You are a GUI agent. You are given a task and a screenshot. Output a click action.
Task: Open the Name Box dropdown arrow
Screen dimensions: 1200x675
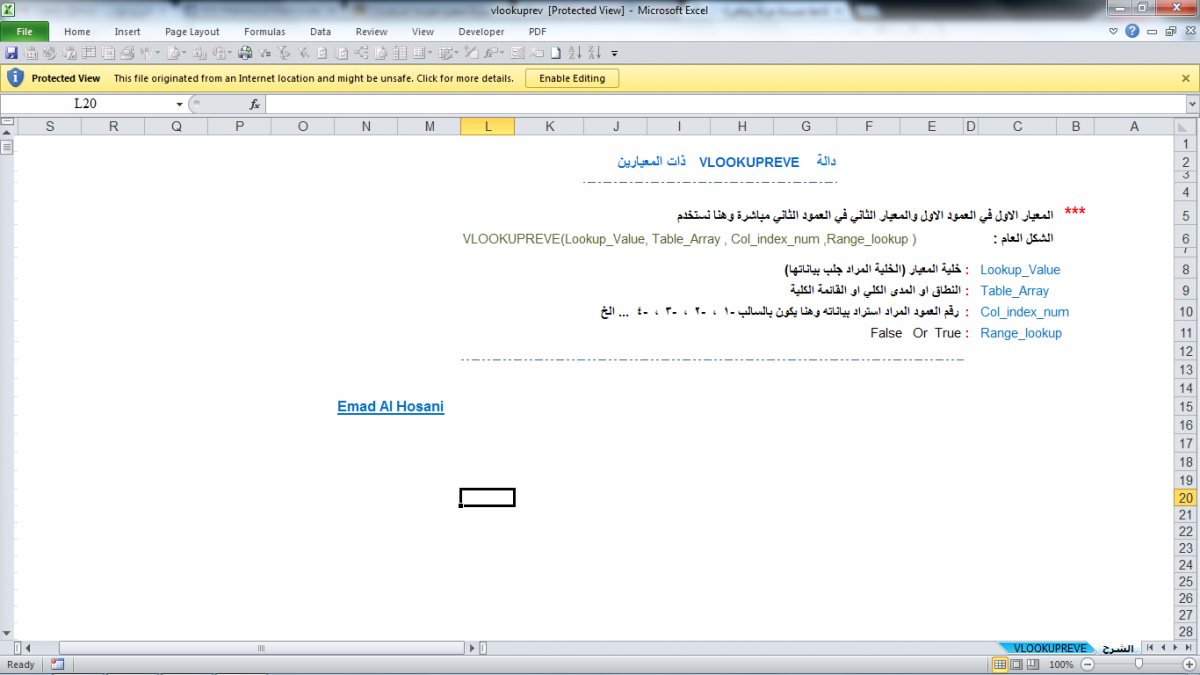coord(180,104)
